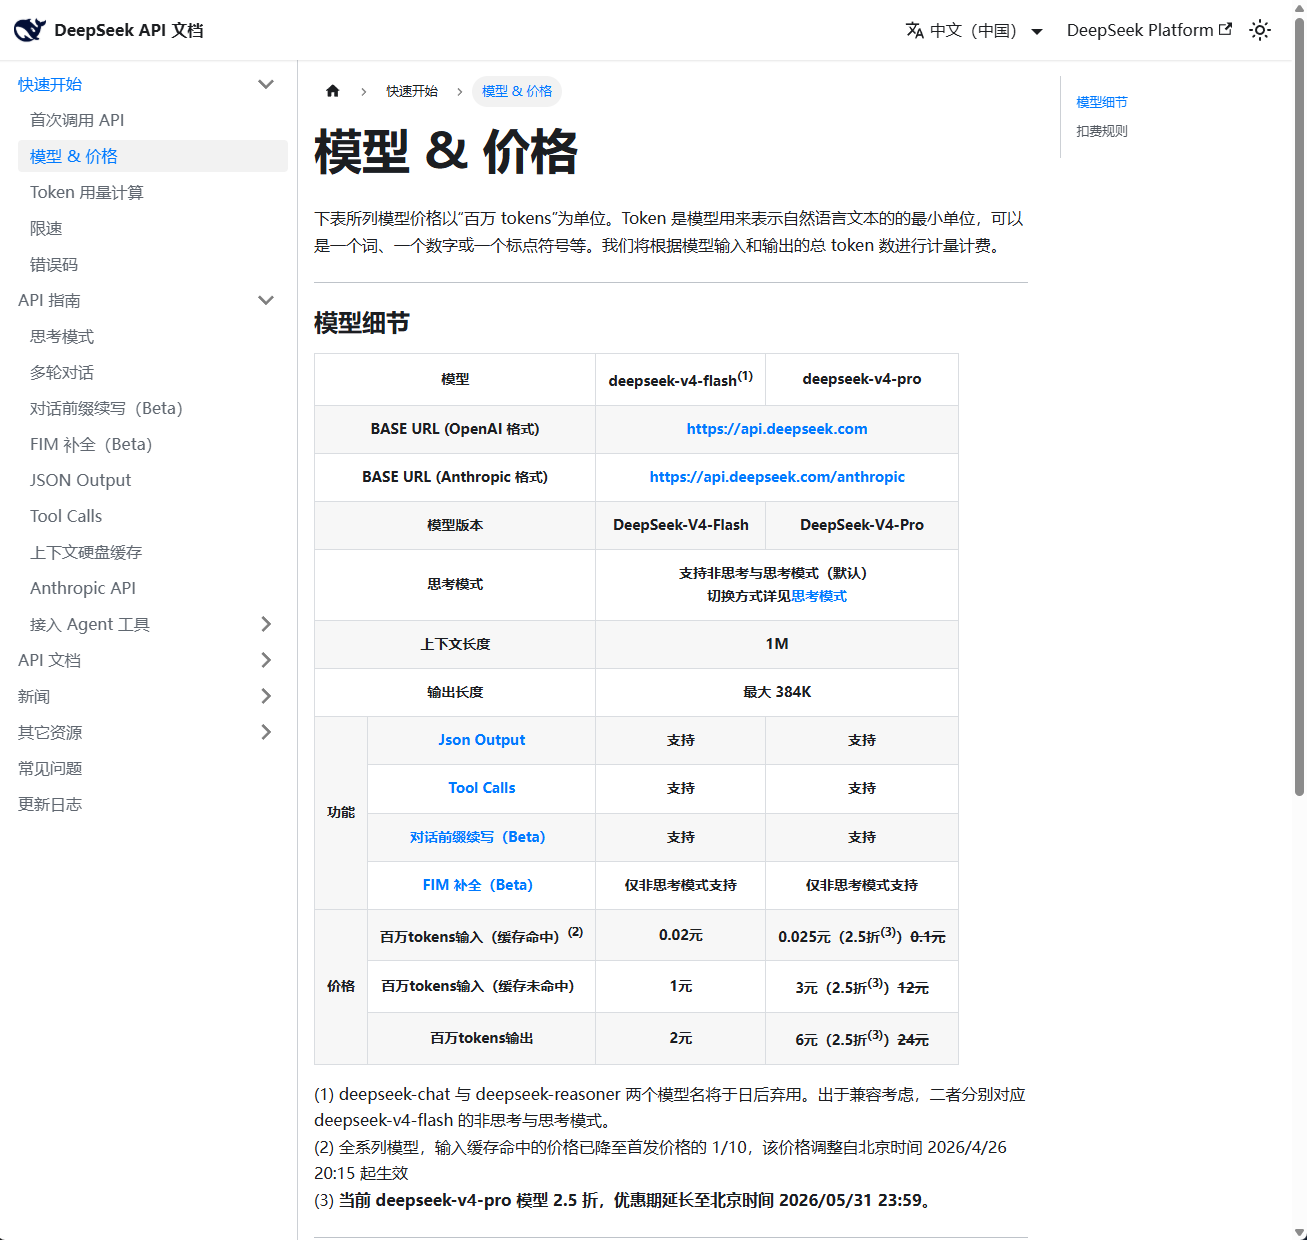This screenshot has width=1307, height=1240.
Task: Click the 思考模式 link in the table
Action: coord(819,596)
